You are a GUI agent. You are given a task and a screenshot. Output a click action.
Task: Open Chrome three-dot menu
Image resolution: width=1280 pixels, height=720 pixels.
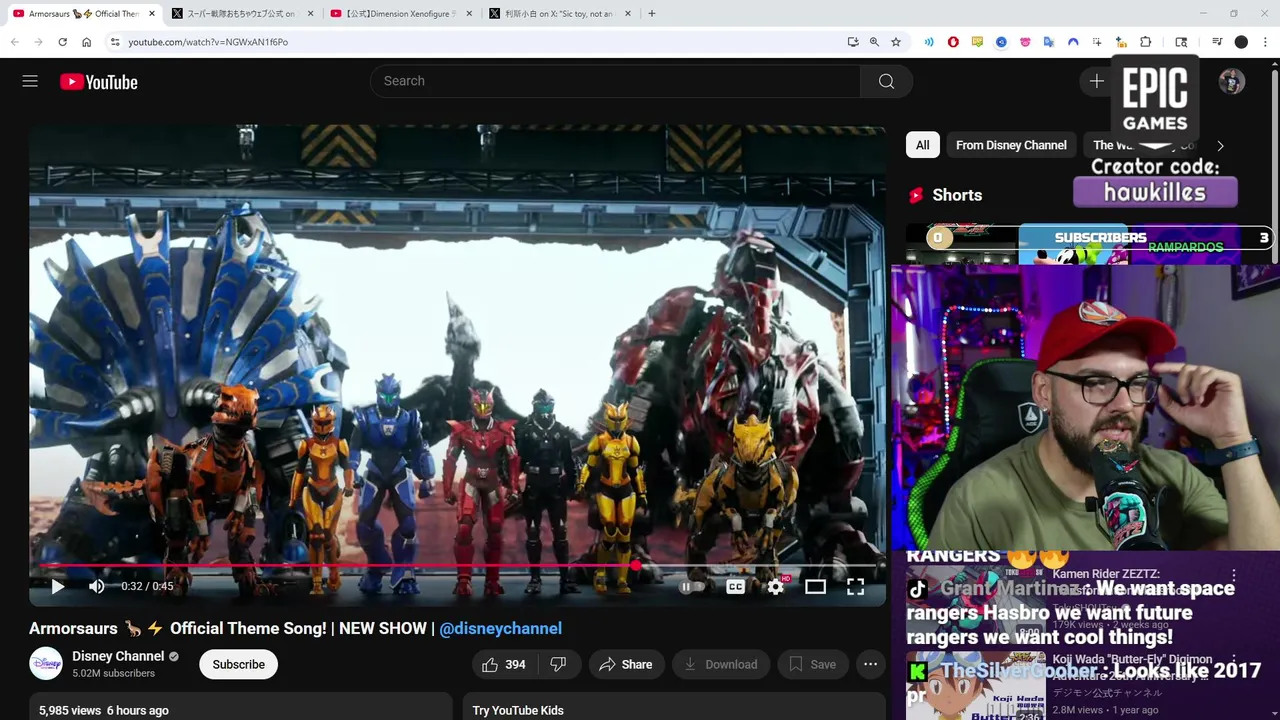[x=1265, y=42]
